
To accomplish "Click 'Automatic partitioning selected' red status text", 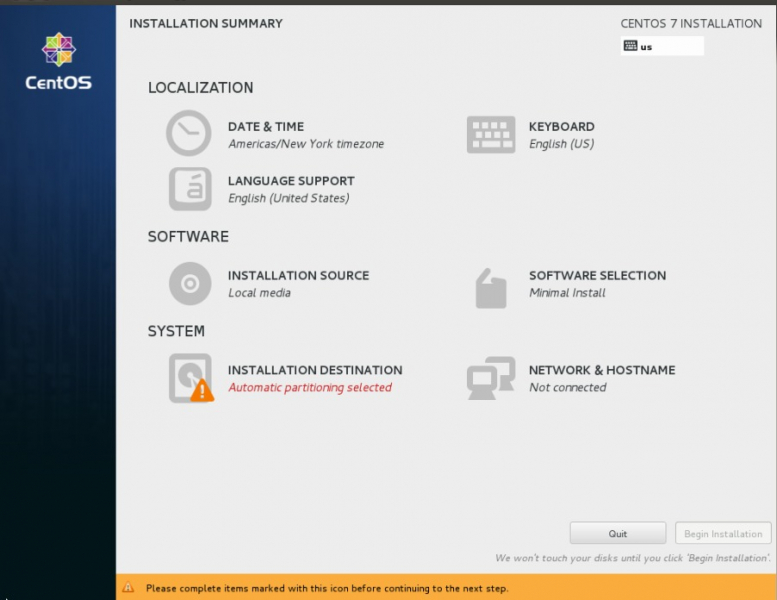I will (x=310, y=388).
